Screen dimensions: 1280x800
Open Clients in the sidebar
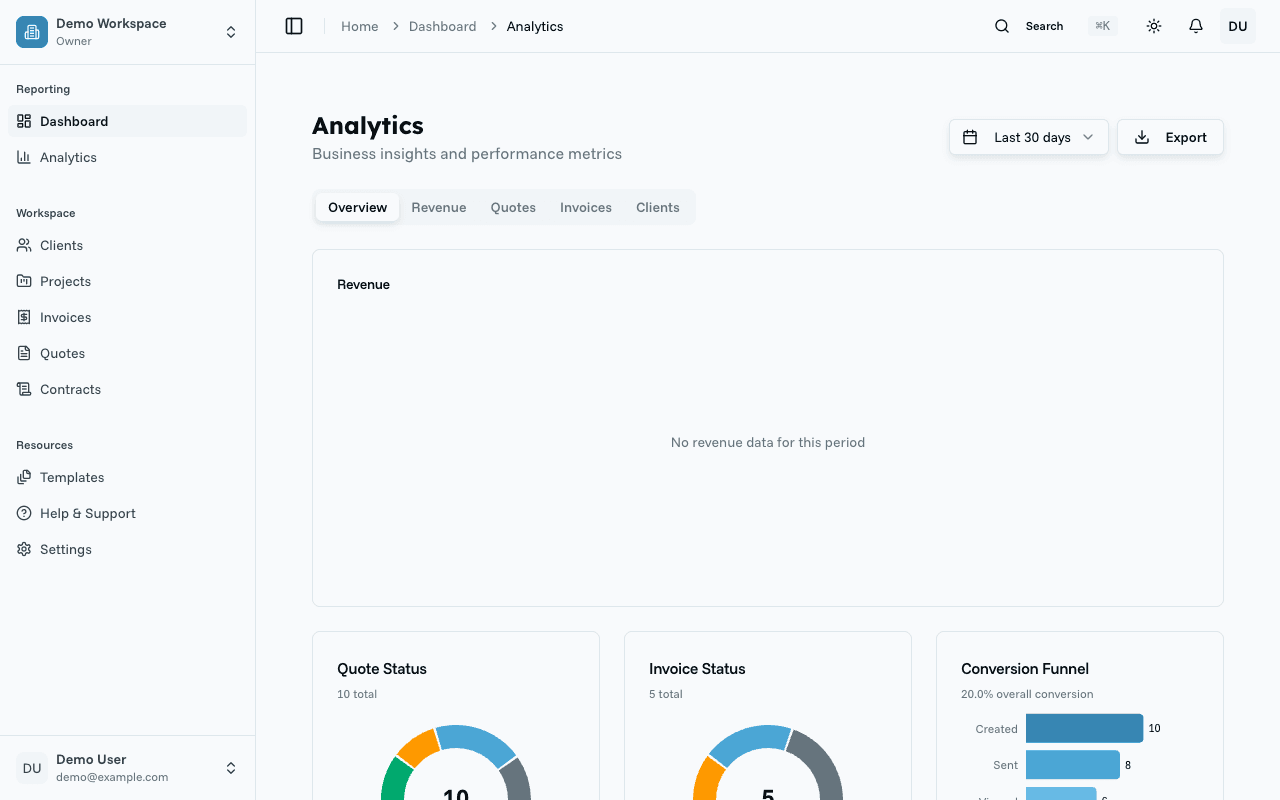128,245
